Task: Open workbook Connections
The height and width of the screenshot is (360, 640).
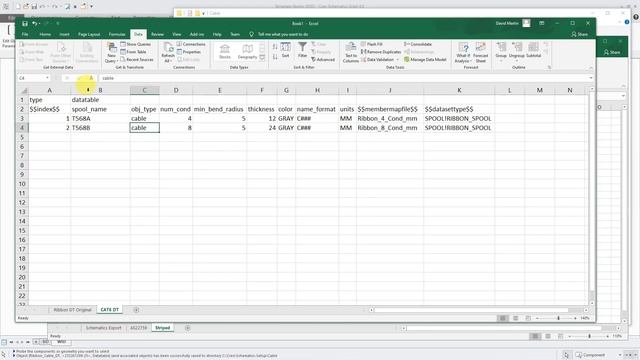Action: point(191,44)
